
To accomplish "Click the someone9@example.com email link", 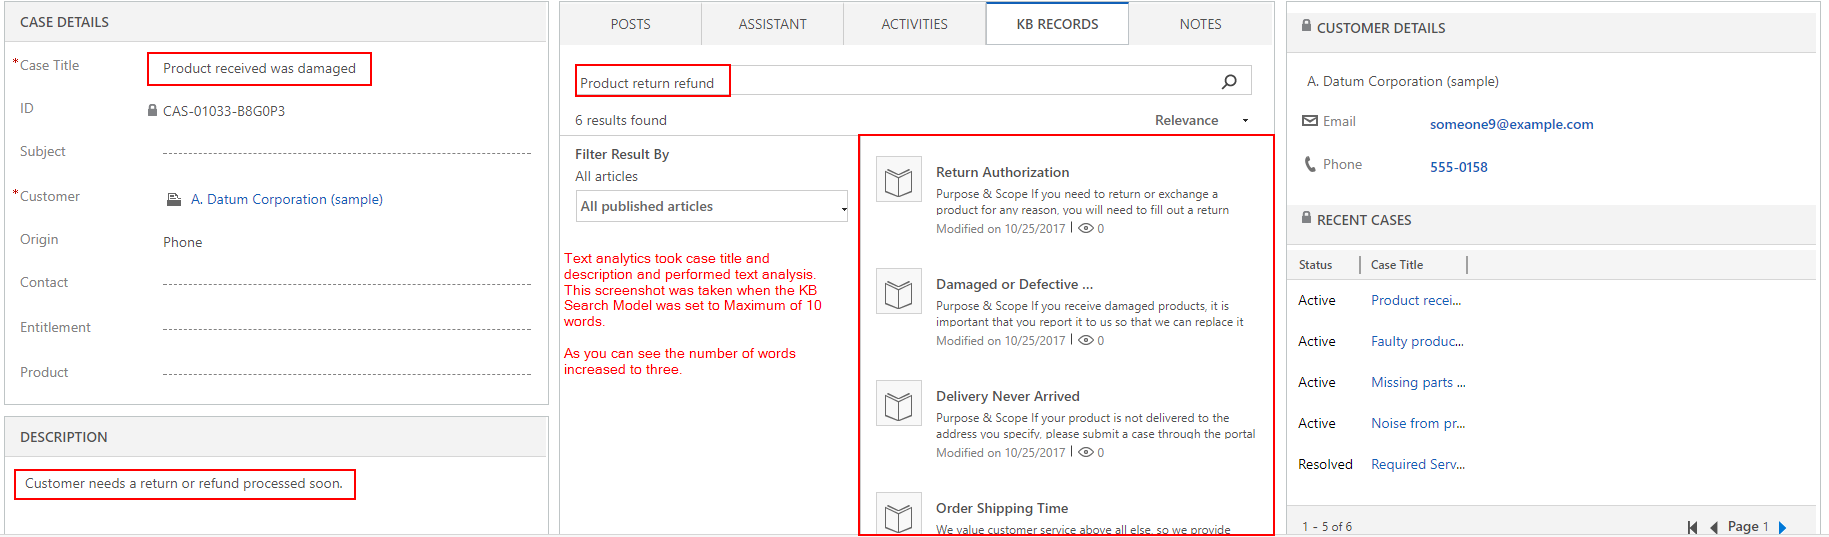I will click(1511, 124).
